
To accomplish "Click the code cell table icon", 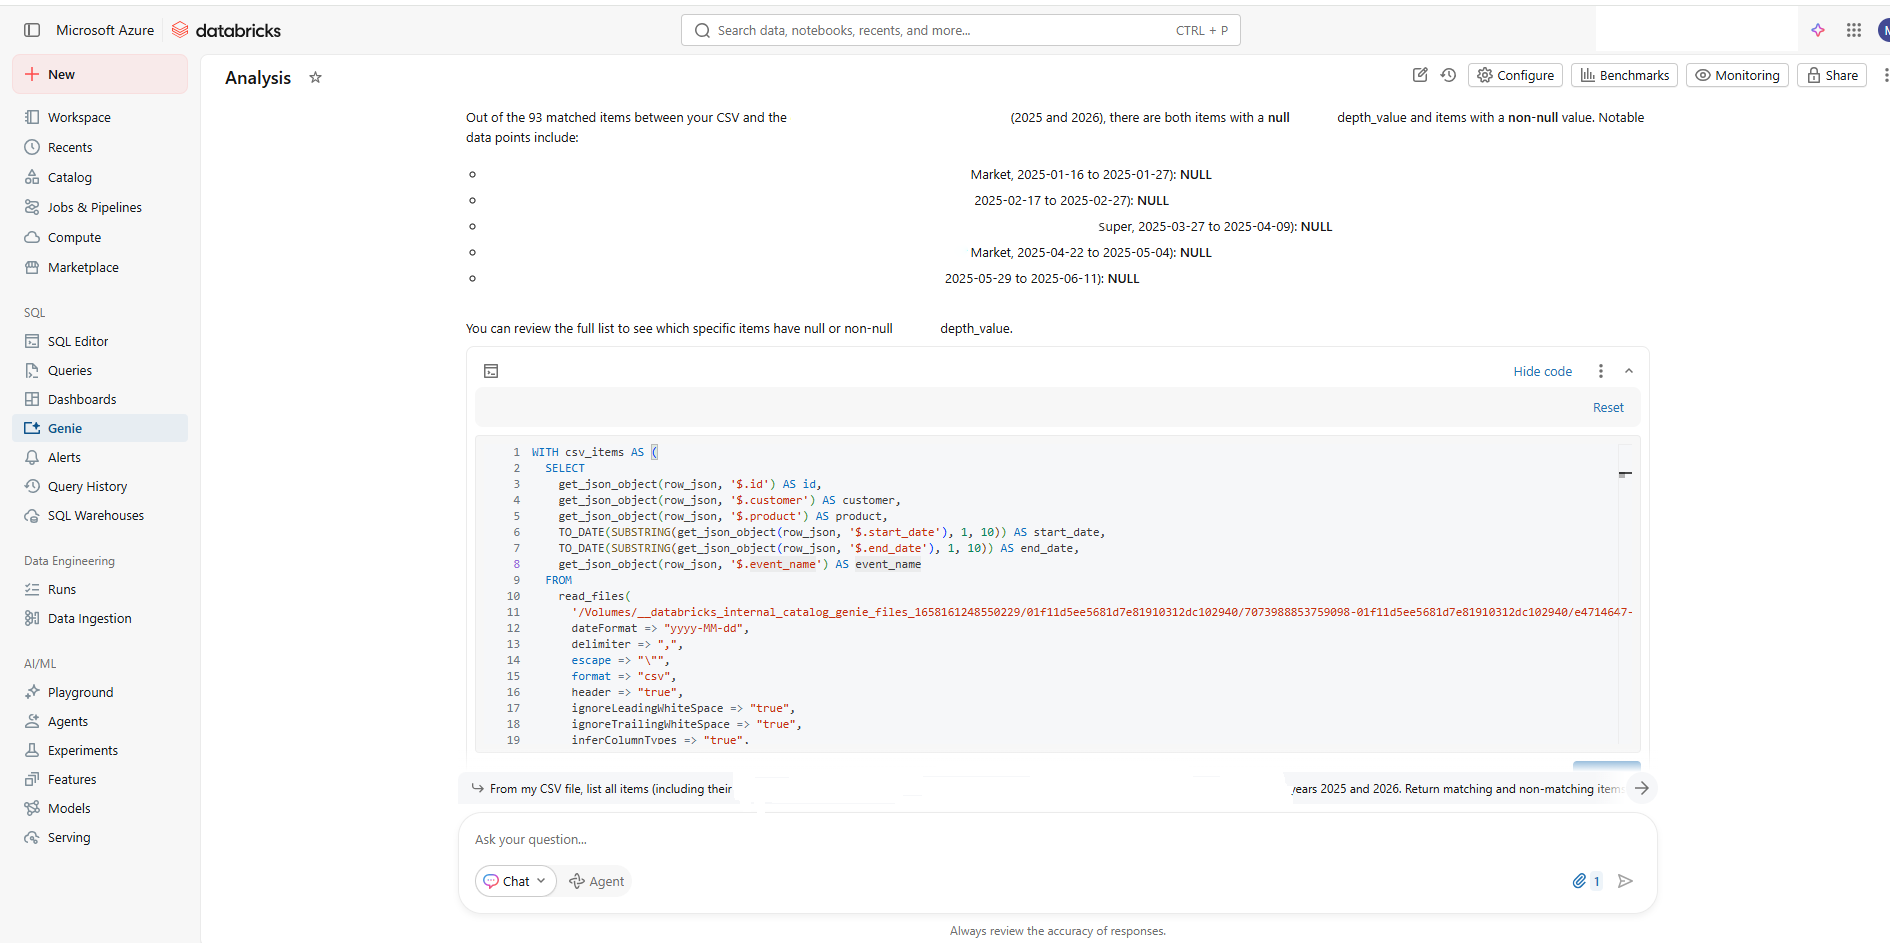I will pos(491,371).
